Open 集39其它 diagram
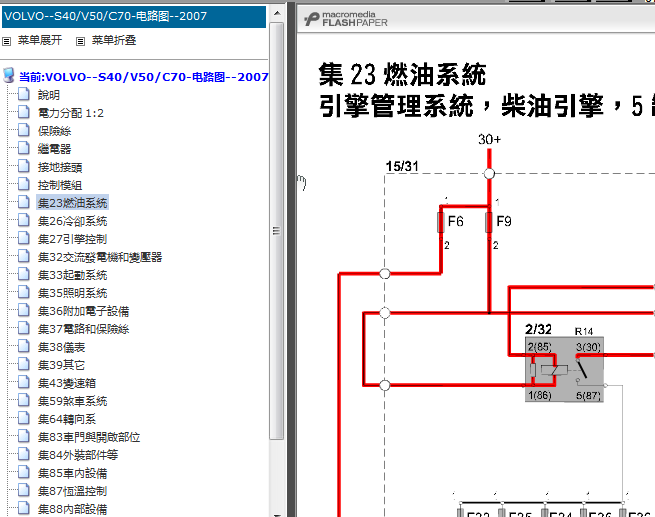 [x=61, y=365]
